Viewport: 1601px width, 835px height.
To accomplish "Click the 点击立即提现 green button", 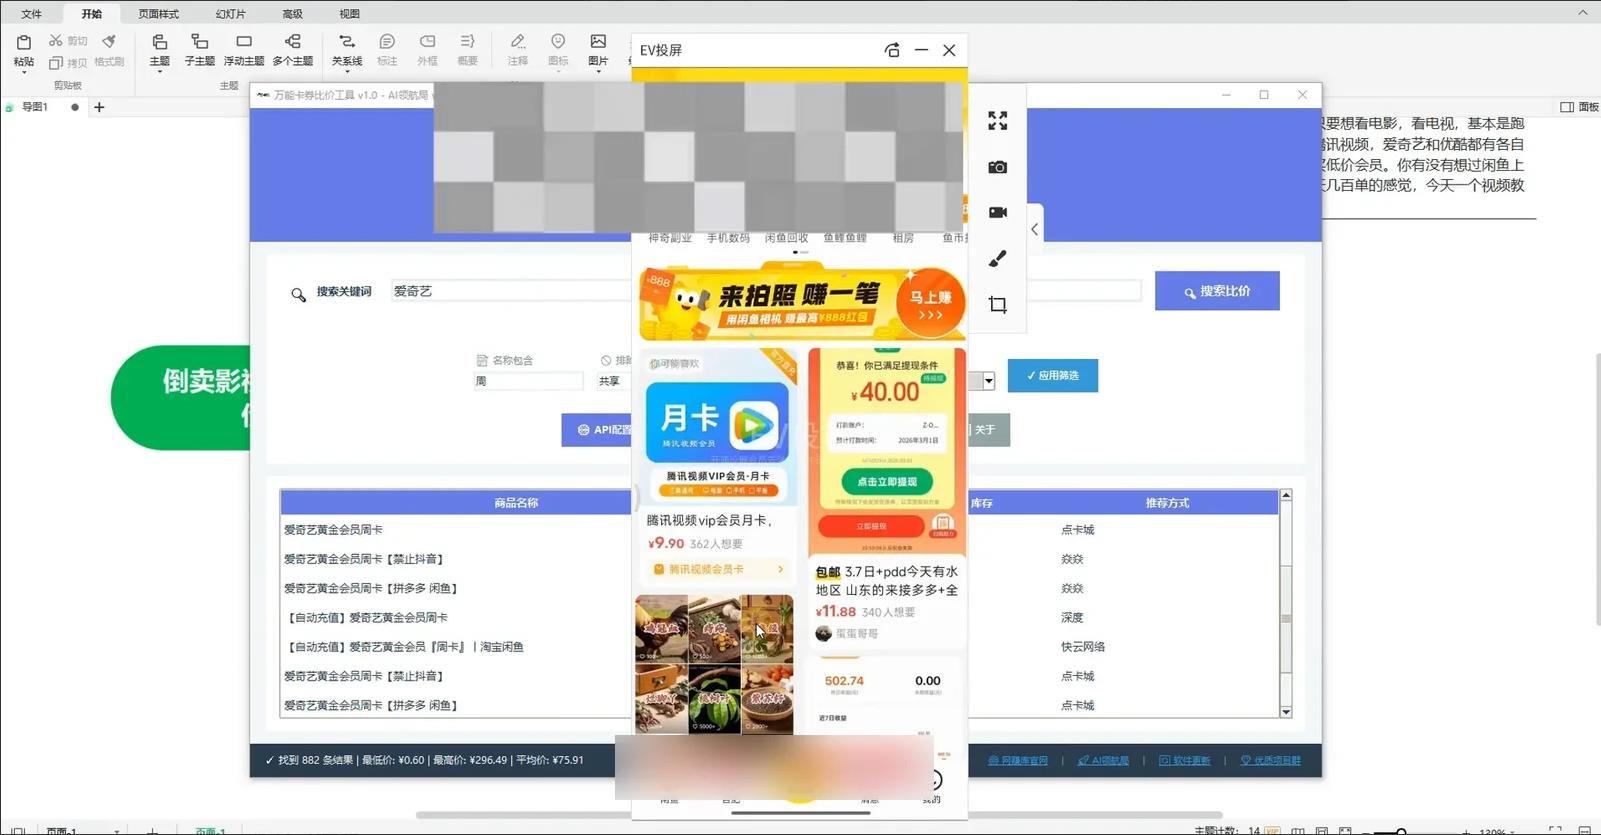I will click(x=887, y=482).
